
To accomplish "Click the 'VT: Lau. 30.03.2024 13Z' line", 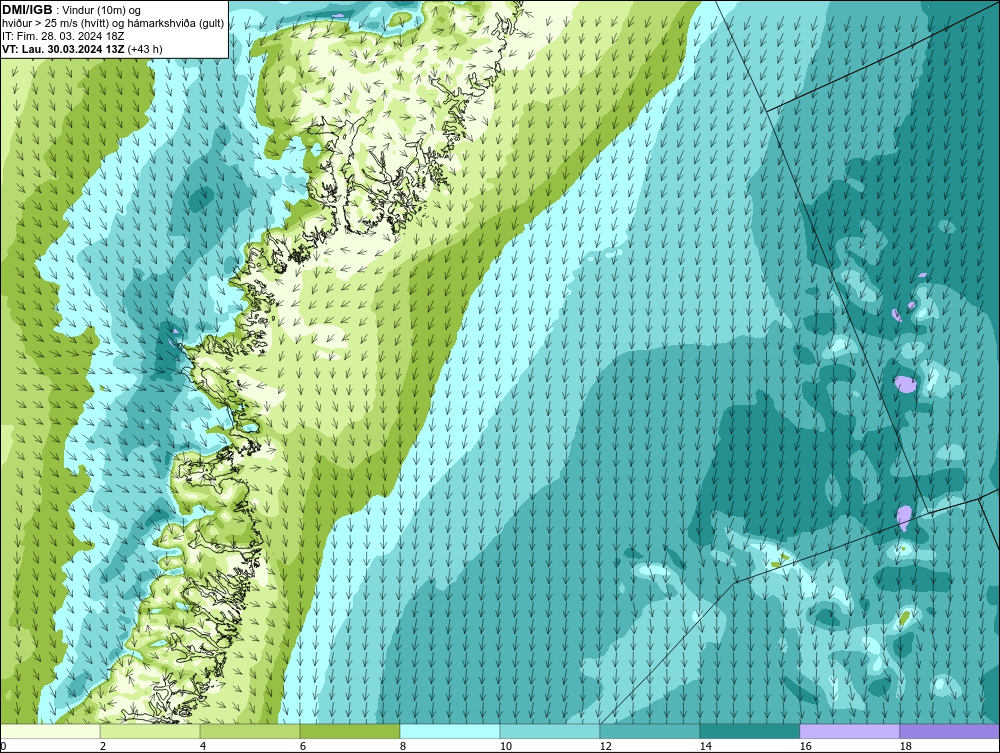I will tap(64, 49).
